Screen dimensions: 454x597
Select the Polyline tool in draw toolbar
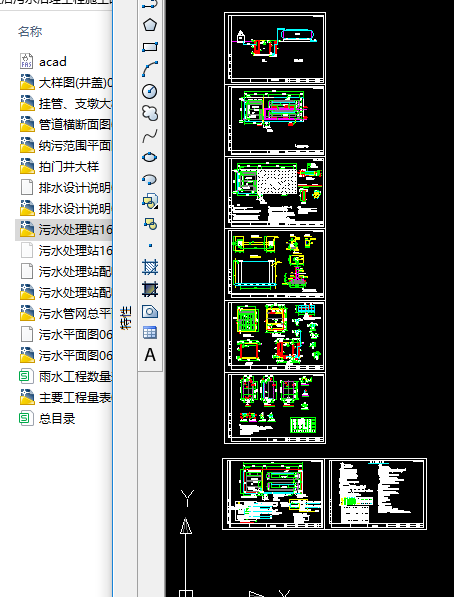point(150,5)
